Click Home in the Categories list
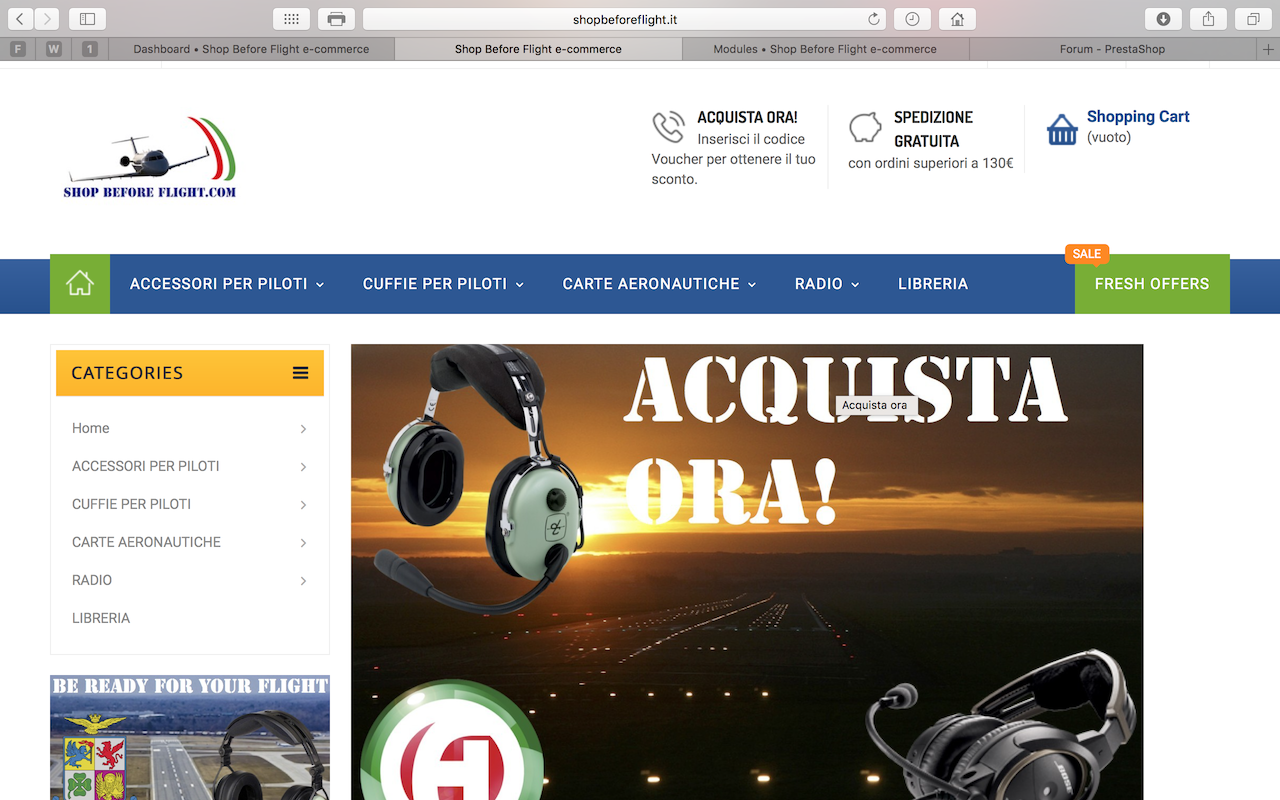Viewport: 1280px width, 800px height. [x=91, y=428]
